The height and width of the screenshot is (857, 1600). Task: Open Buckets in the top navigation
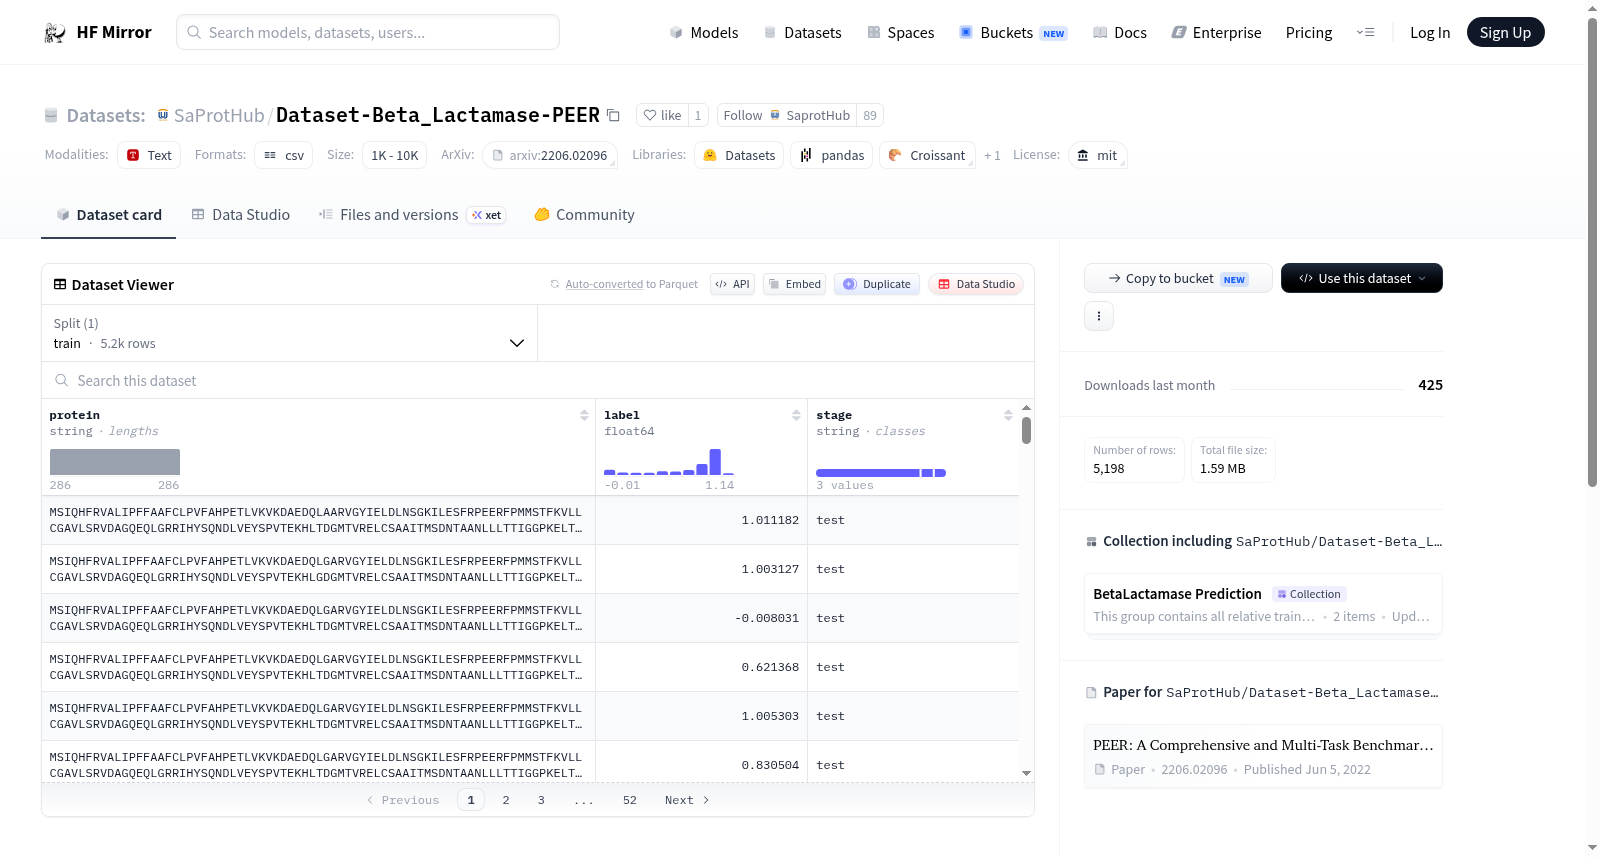click(1013, 33)
